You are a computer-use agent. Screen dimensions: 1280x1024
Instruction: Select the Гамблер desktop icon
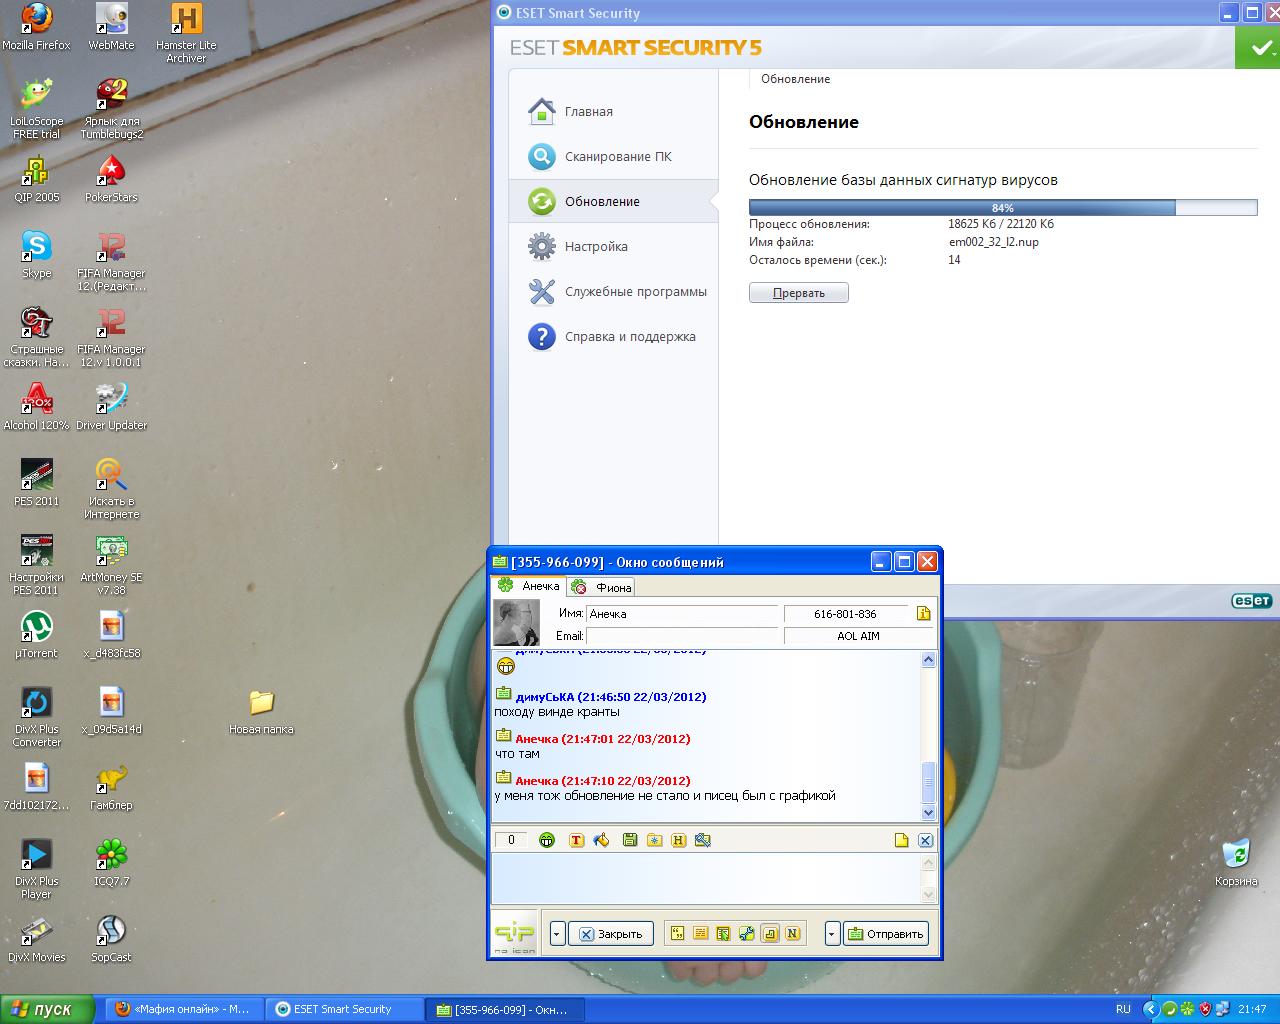111,787
